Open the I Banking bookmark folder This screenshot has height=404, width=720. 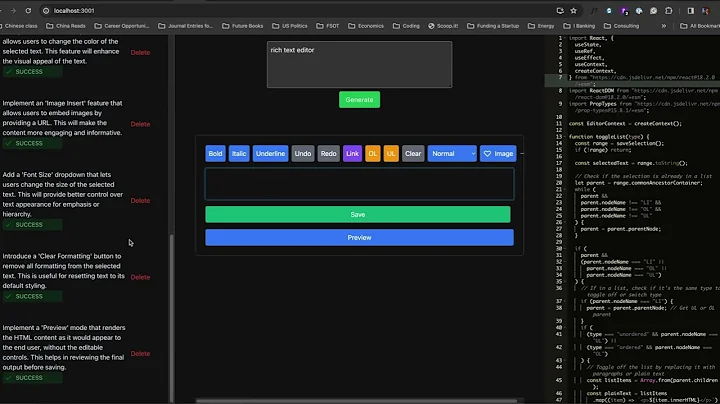pyautogui.click(x=579, y=26)
